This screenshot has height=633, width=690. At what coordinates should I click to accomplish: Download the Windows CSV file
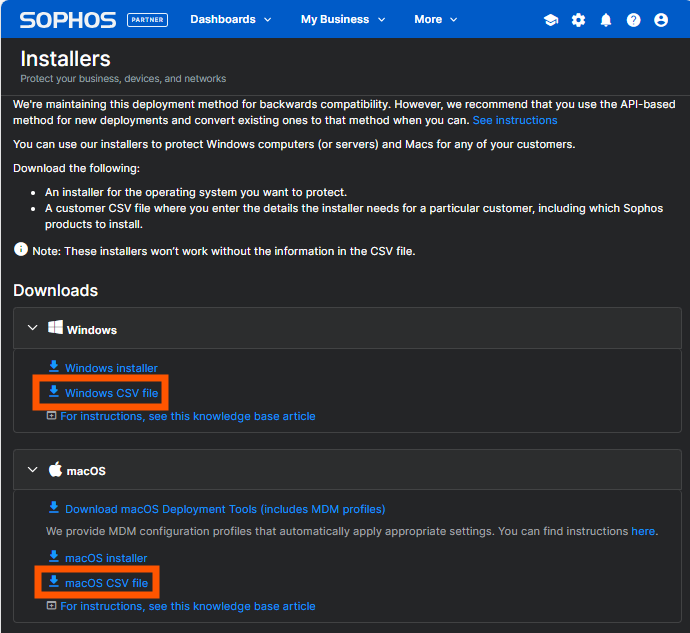coord(111,393)
